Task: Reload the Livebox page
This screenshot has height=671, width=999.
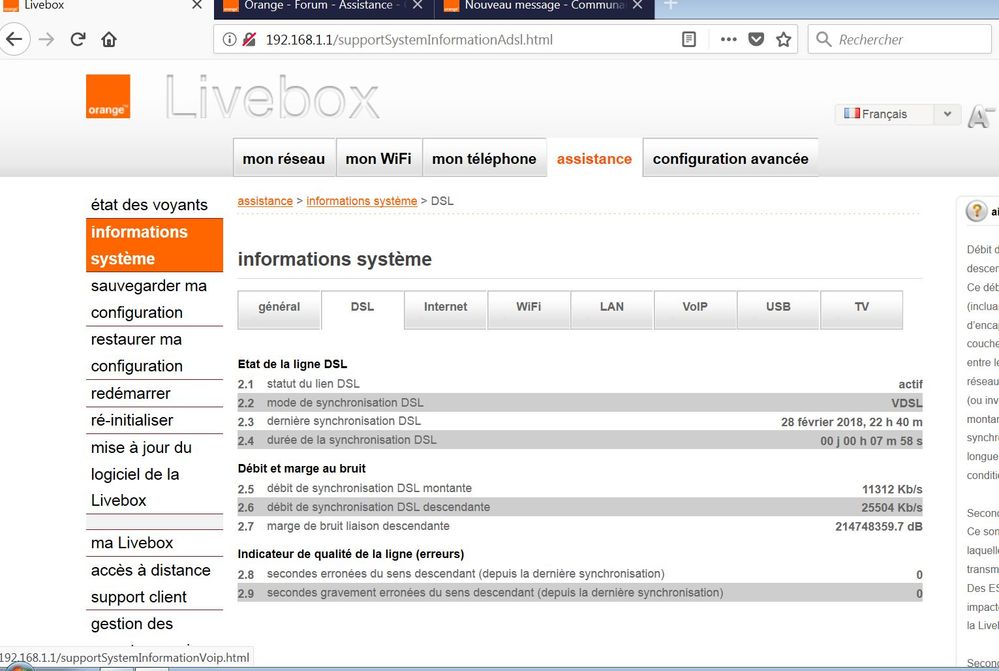Action: point(77,40)
